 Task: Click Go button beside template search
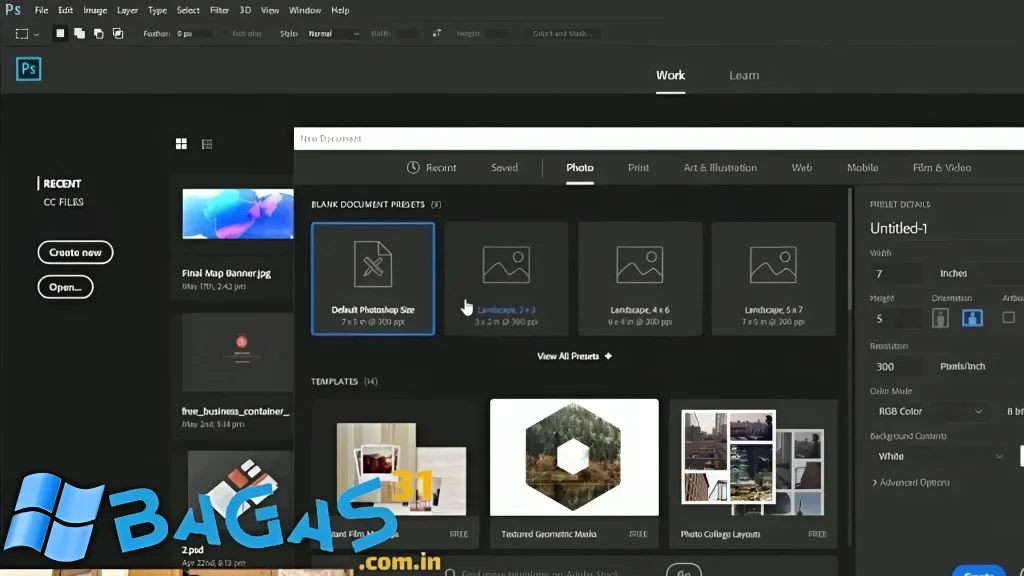tap(684, 570)
